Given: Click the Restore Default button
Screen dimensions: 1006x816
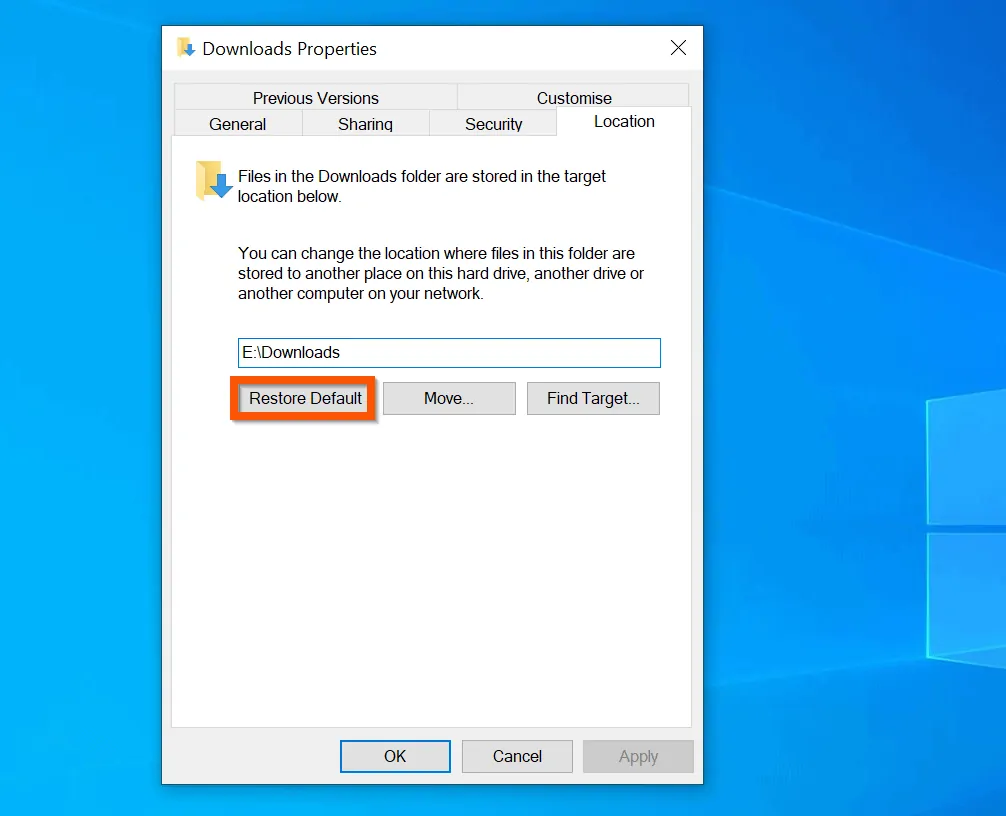Looking at the screenshot, I should (x=303, y=398).
